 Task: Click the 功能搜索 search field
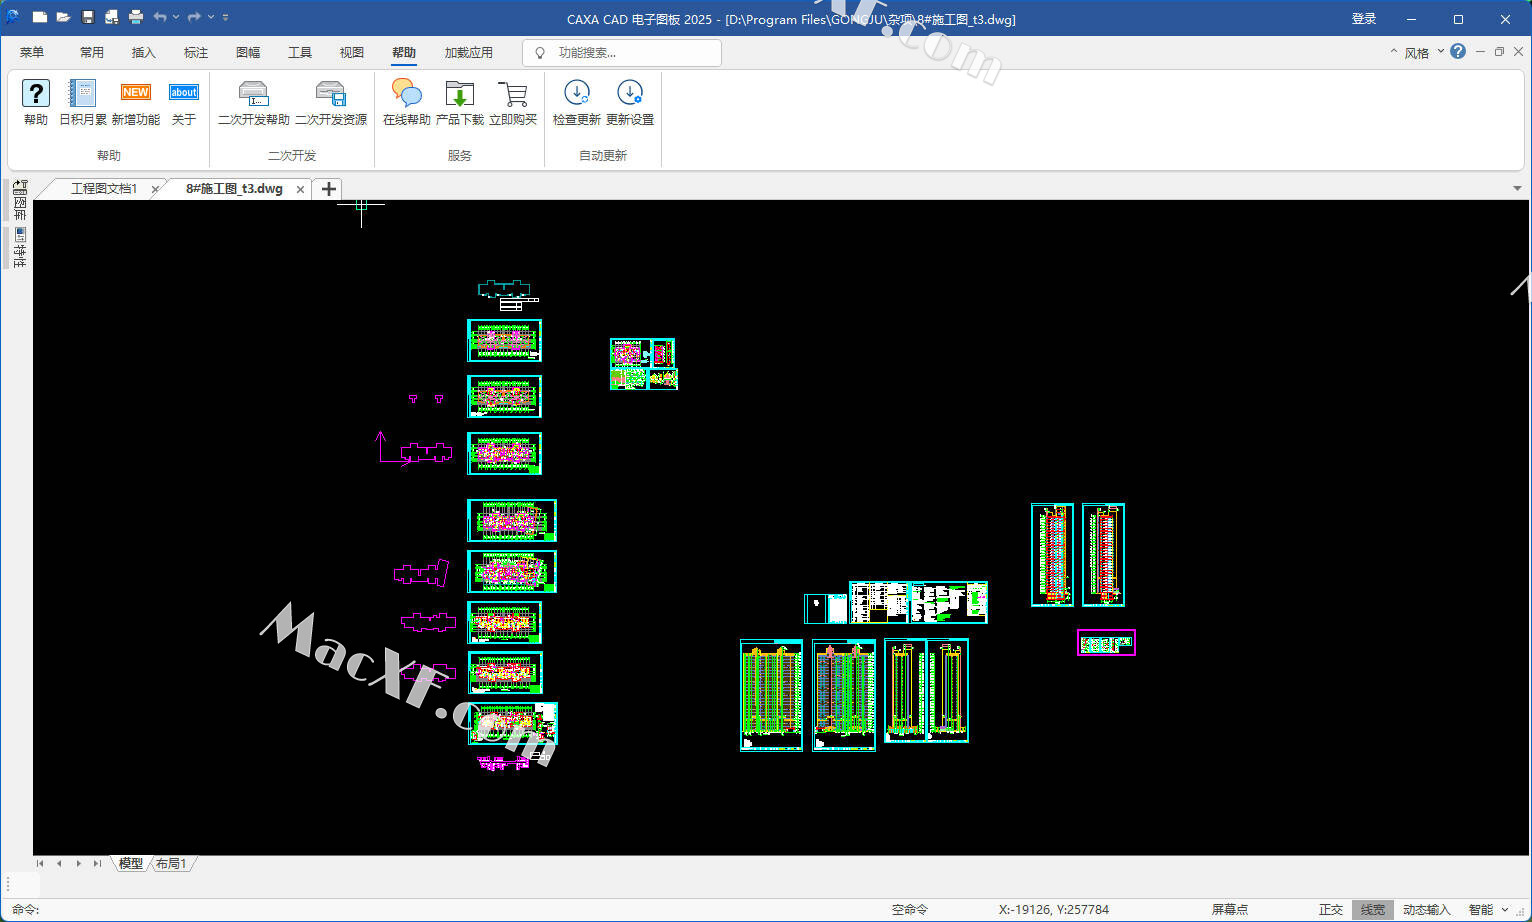point(622,53)
